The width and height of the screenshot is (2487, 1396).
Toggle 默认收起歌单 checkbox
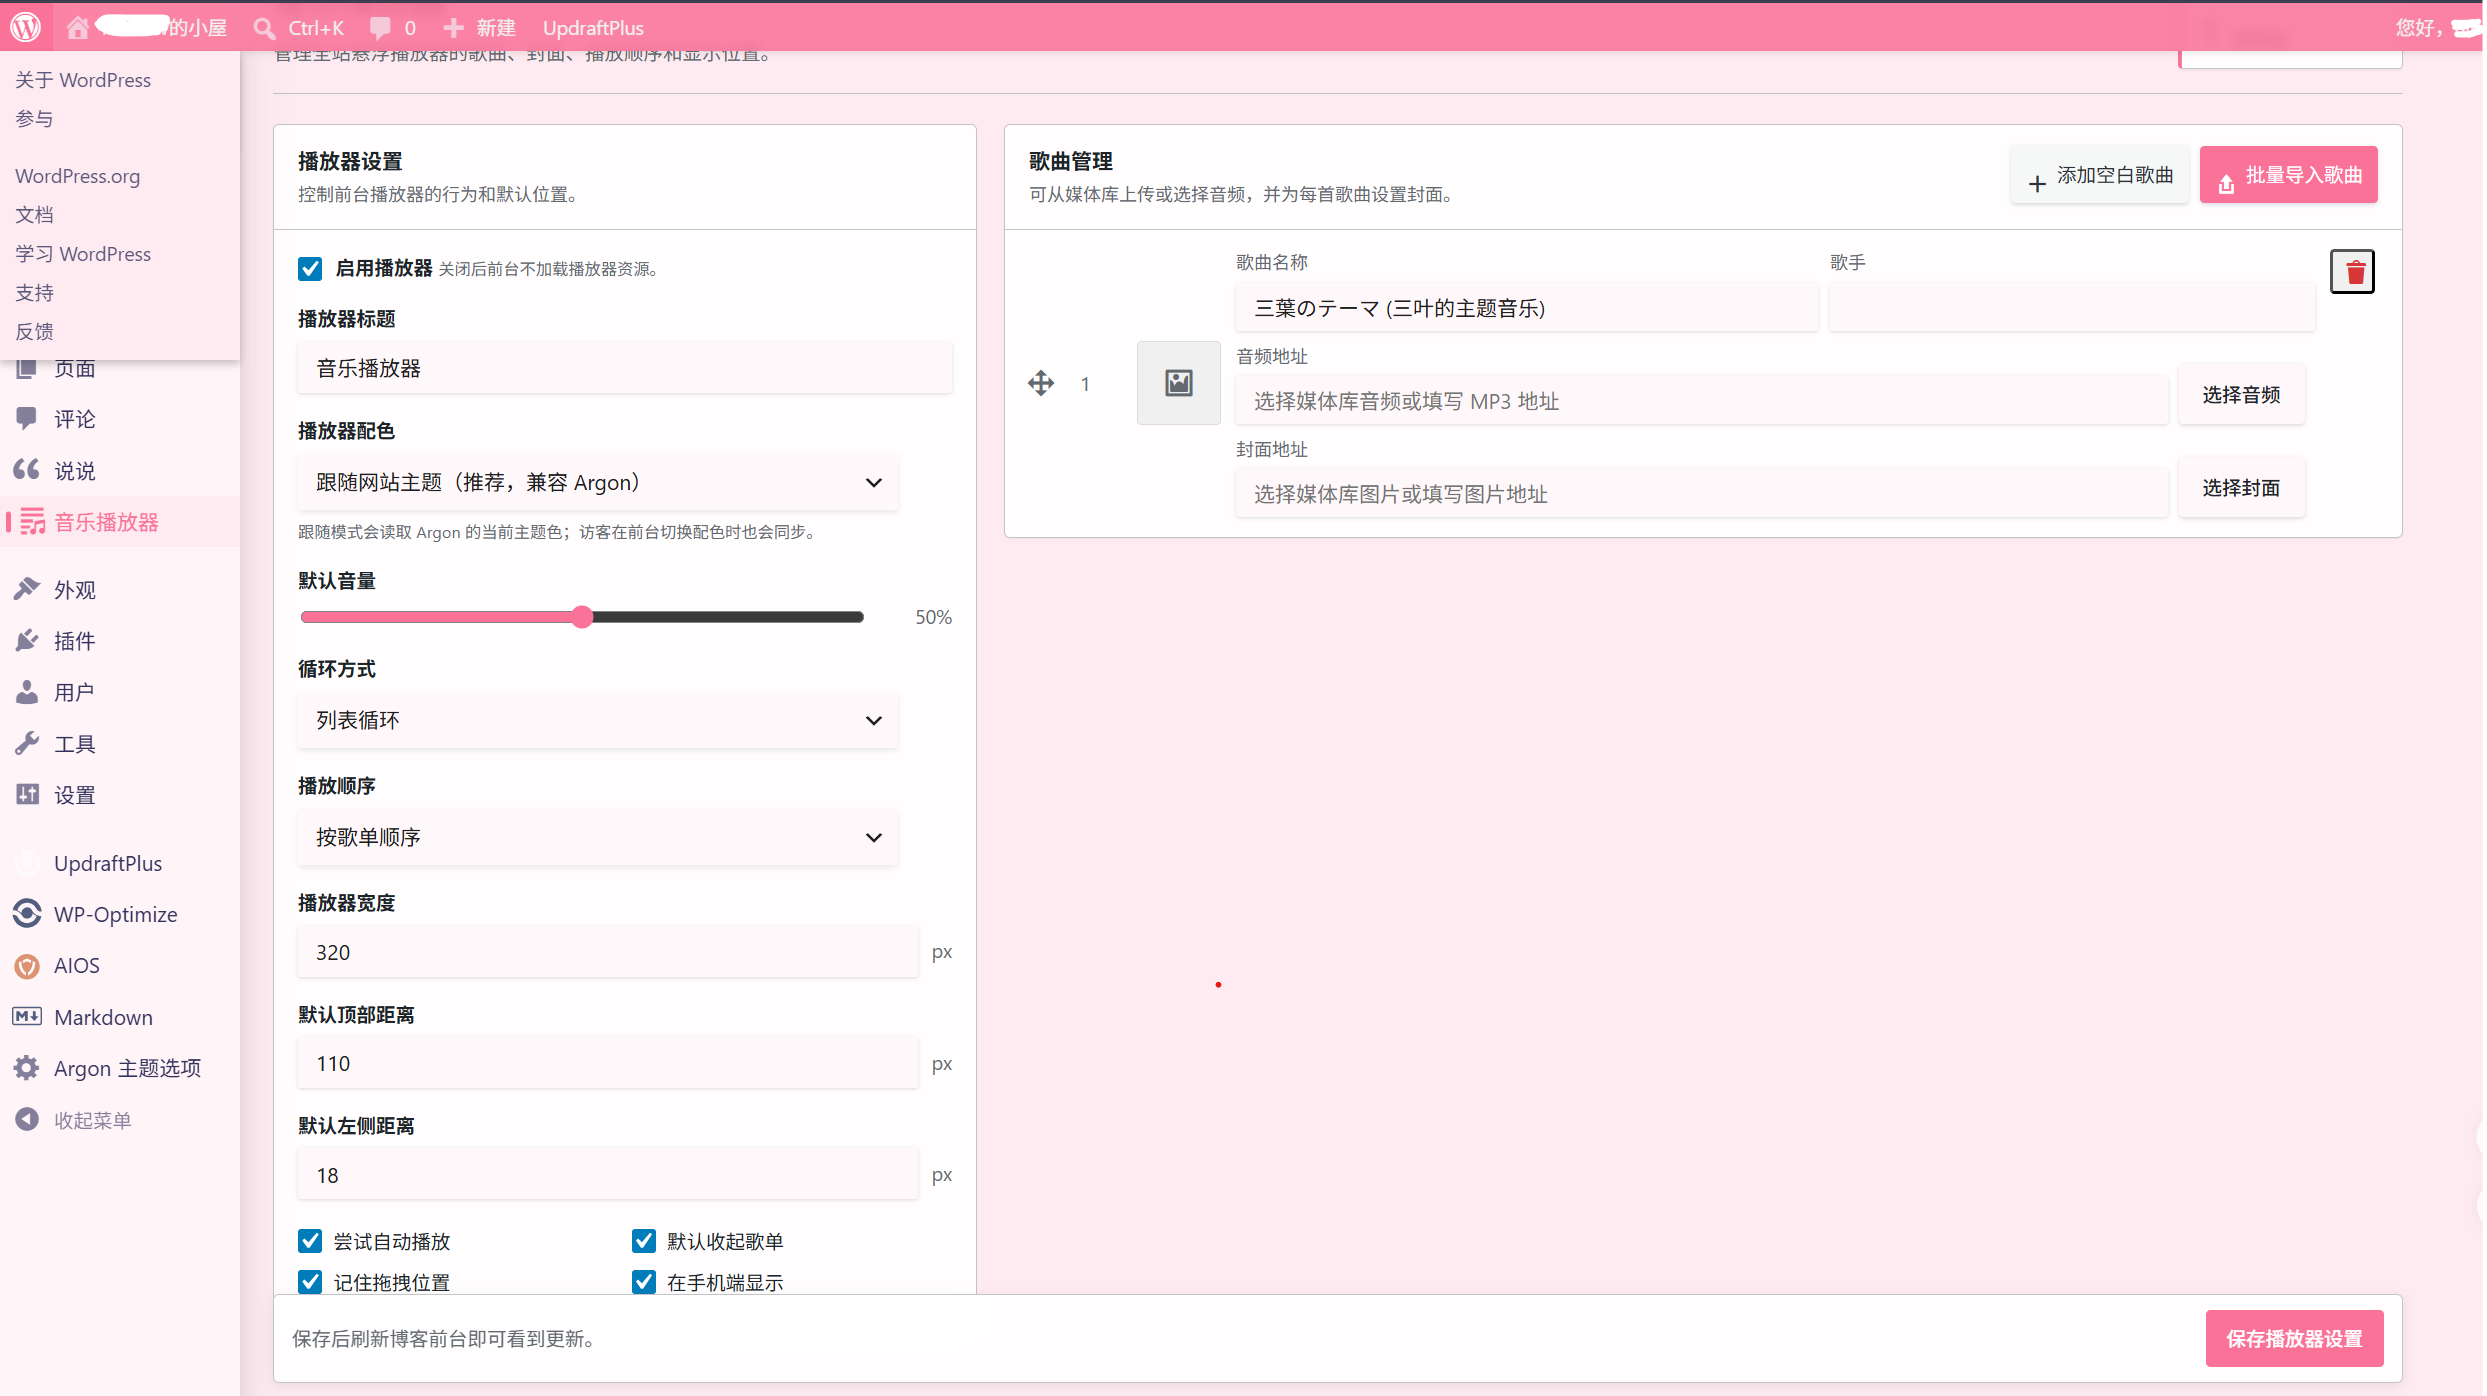pos(644,1241)
